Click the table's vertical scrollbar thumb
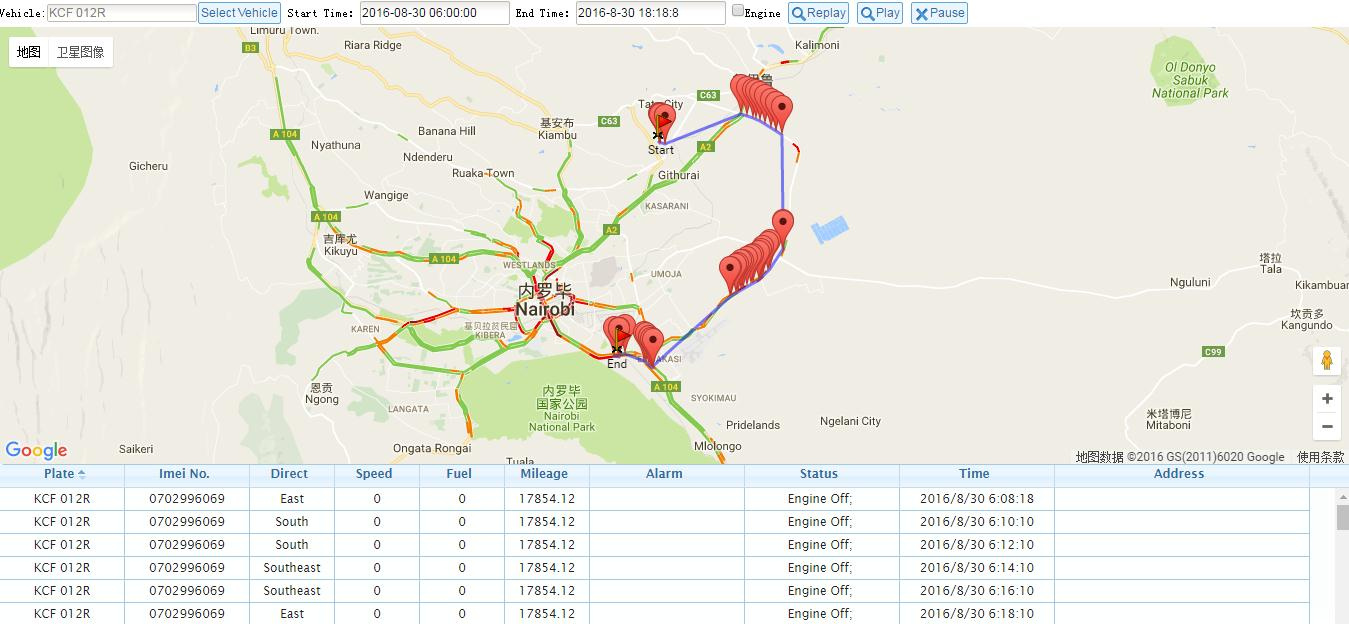The height and width of the screenshot is (624, 1349). click(1342, 517)
